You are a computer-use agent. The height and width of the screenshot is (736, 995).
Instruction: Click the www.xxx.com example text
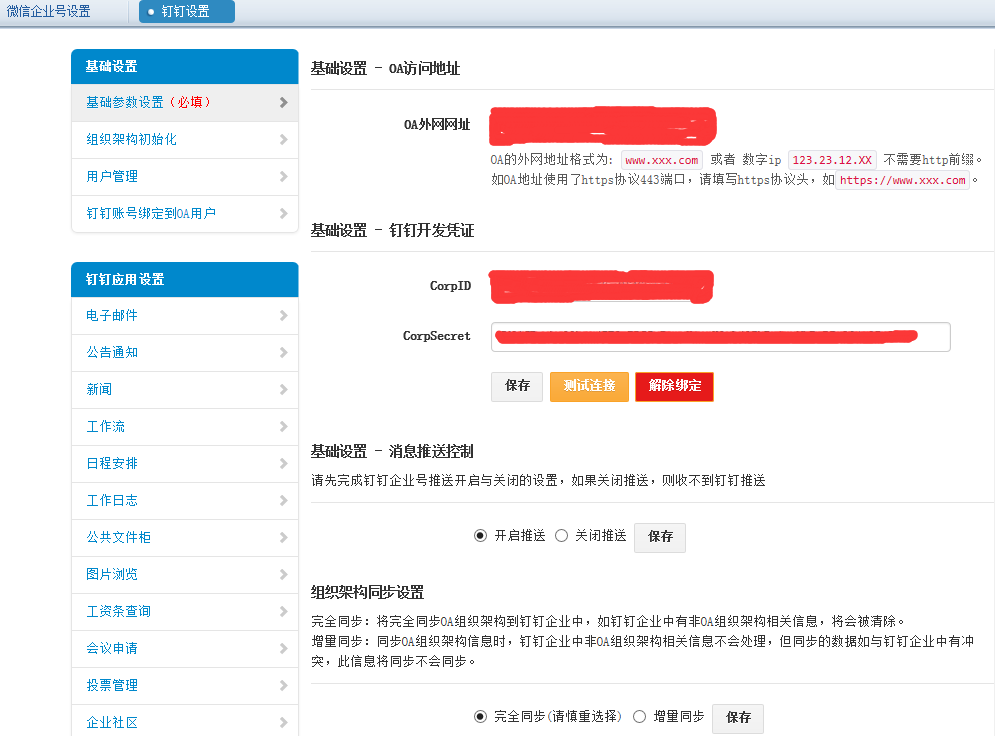pyautogui.click(x=662, y=161)
